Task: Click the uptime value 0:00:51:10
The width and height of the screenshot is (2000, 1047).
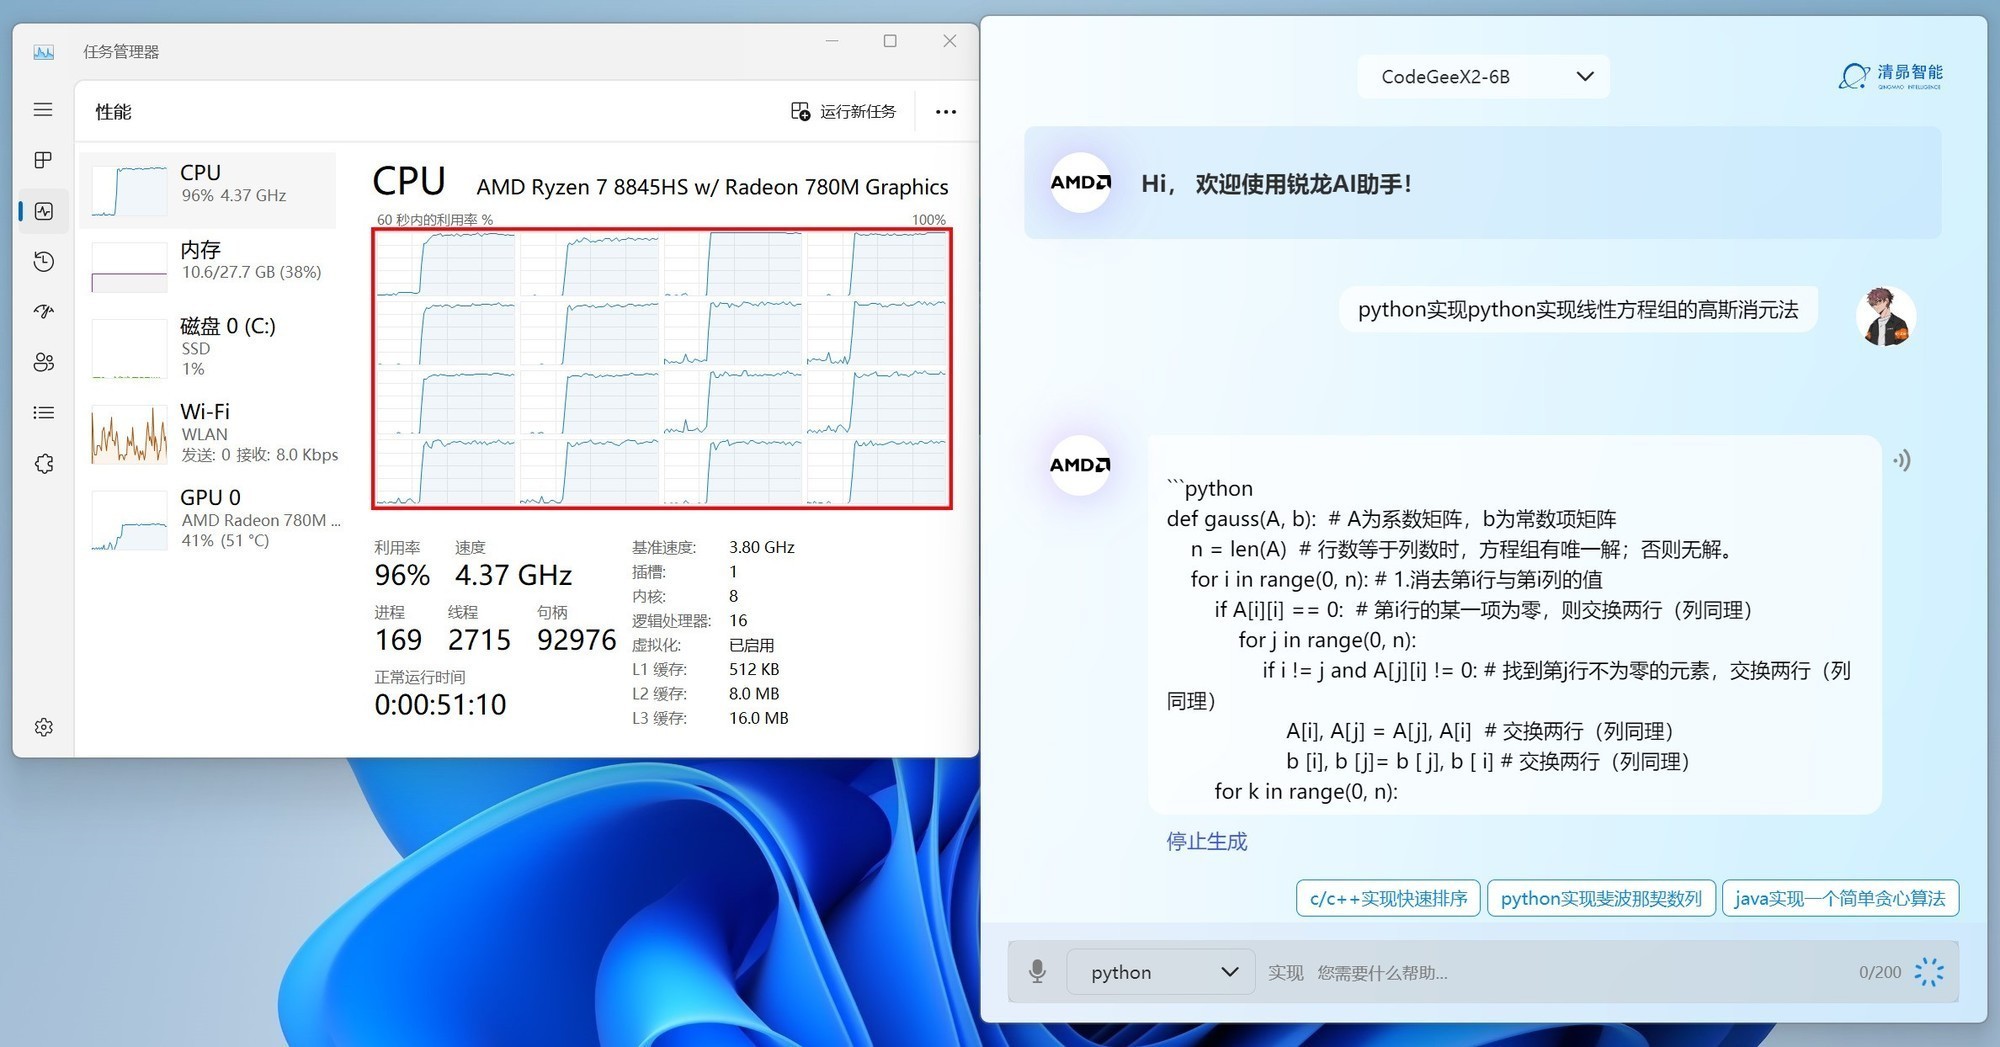Action: [x=440, y=705]
